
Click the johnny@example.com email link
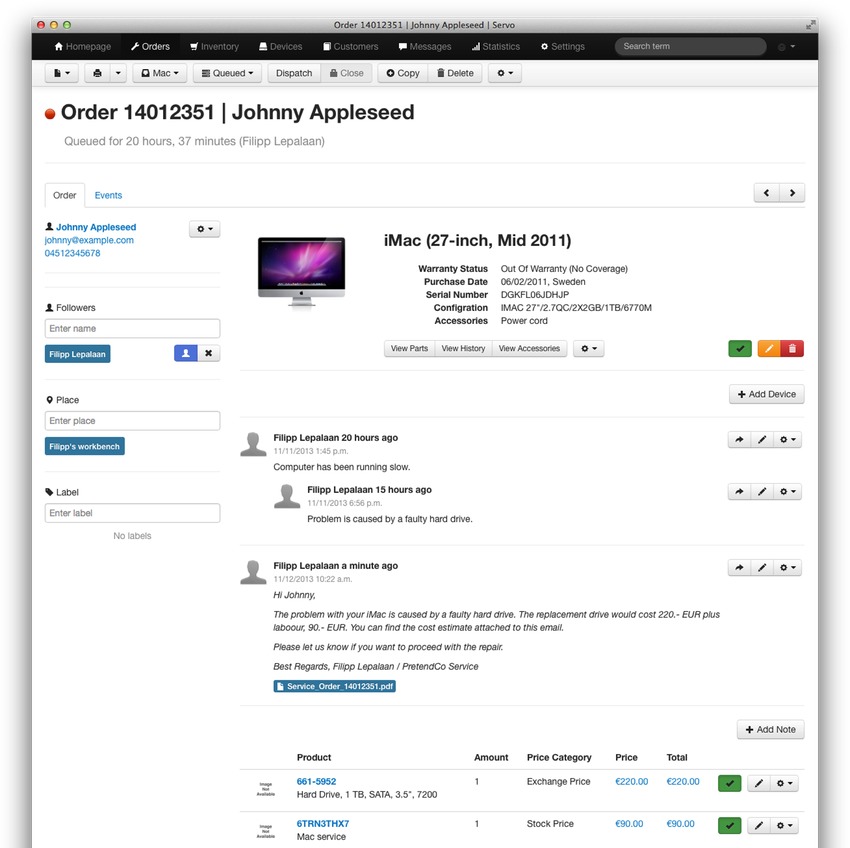pyautogui.click(x=89, y=240)
